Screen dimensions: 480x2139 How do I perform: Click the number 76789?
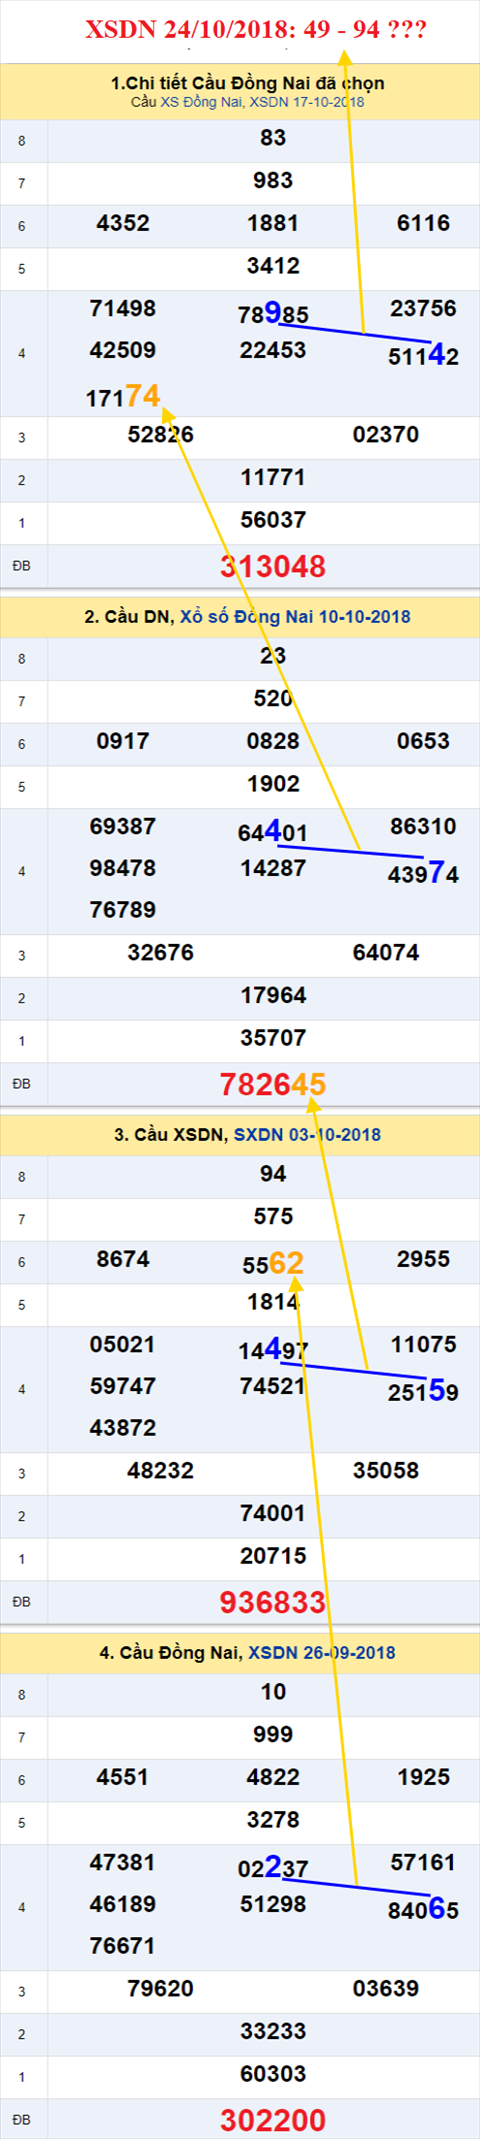tap(123, 910)
